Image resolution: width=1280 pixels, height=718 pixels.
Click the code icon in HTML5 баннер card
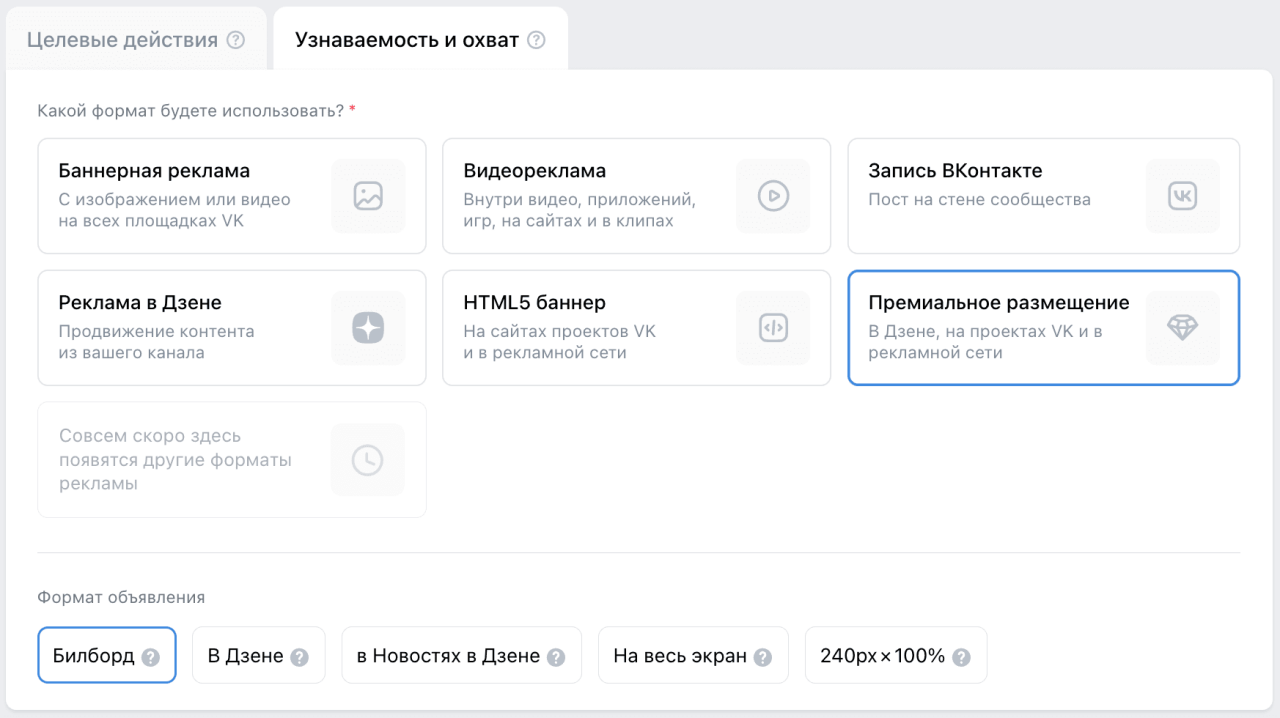pyautogui.click(x=773, y=328)
